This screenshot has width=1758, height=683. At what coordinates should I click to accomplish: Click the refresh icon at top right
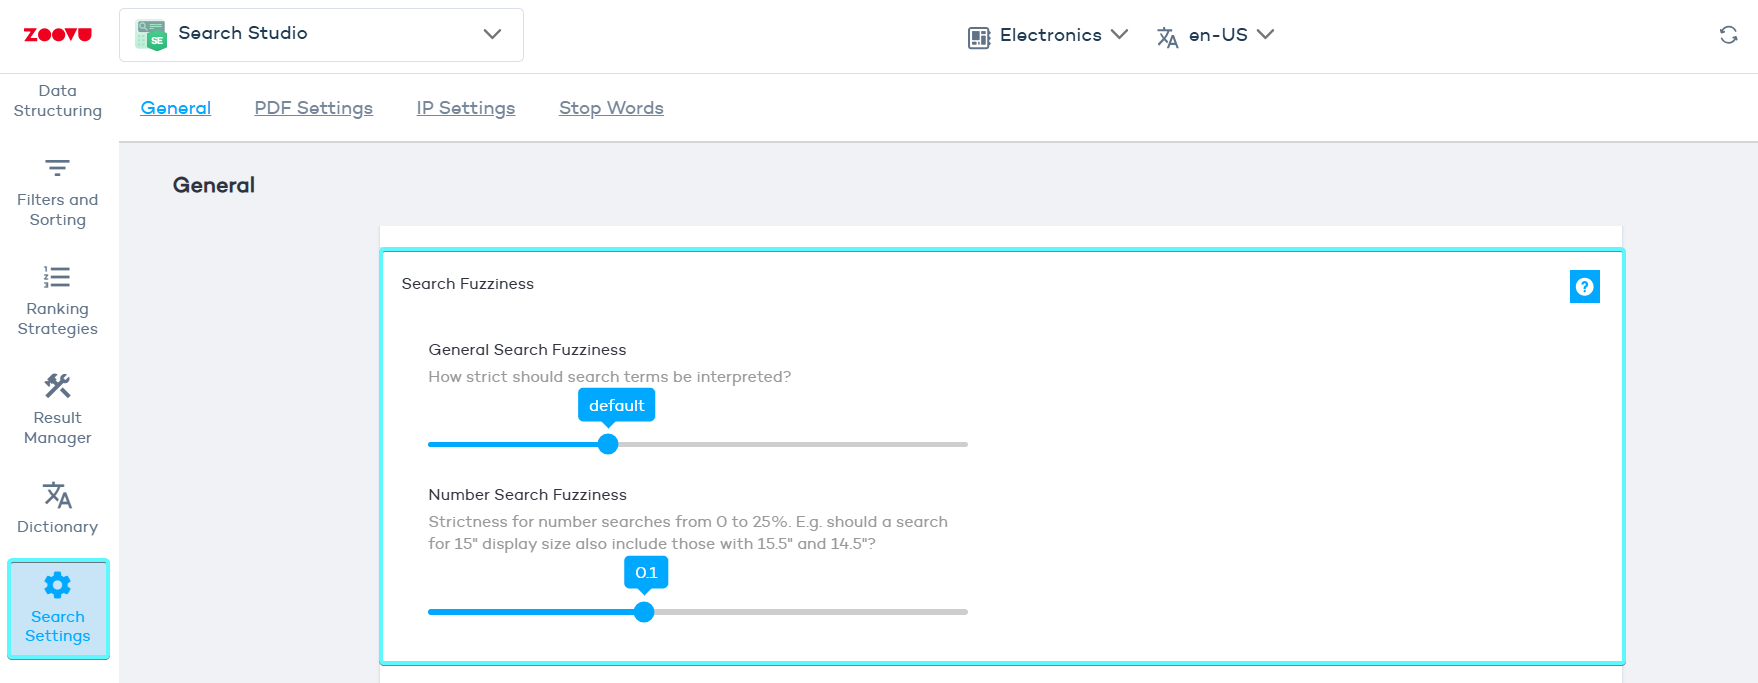pos(1728,35)
